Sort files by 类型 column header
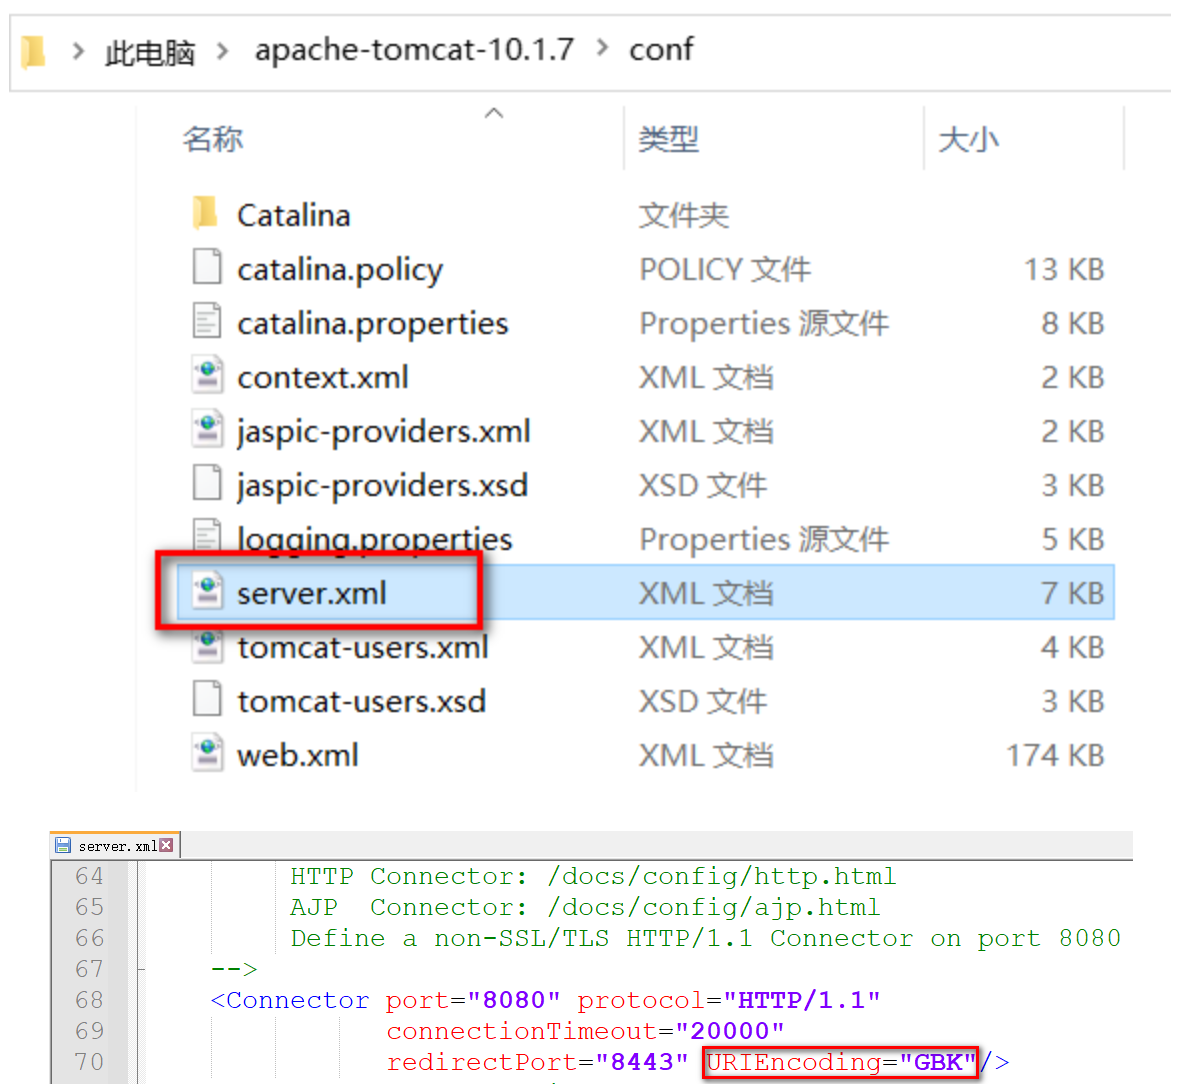1199x1087 pixels. pos(668,139)
